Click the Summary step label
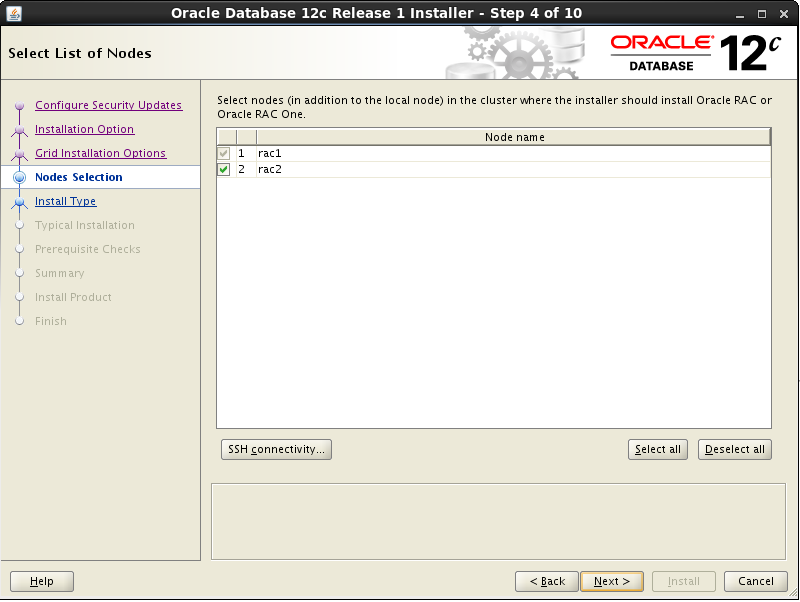Viewport: 800px width, 602px height. coord(60,273)
